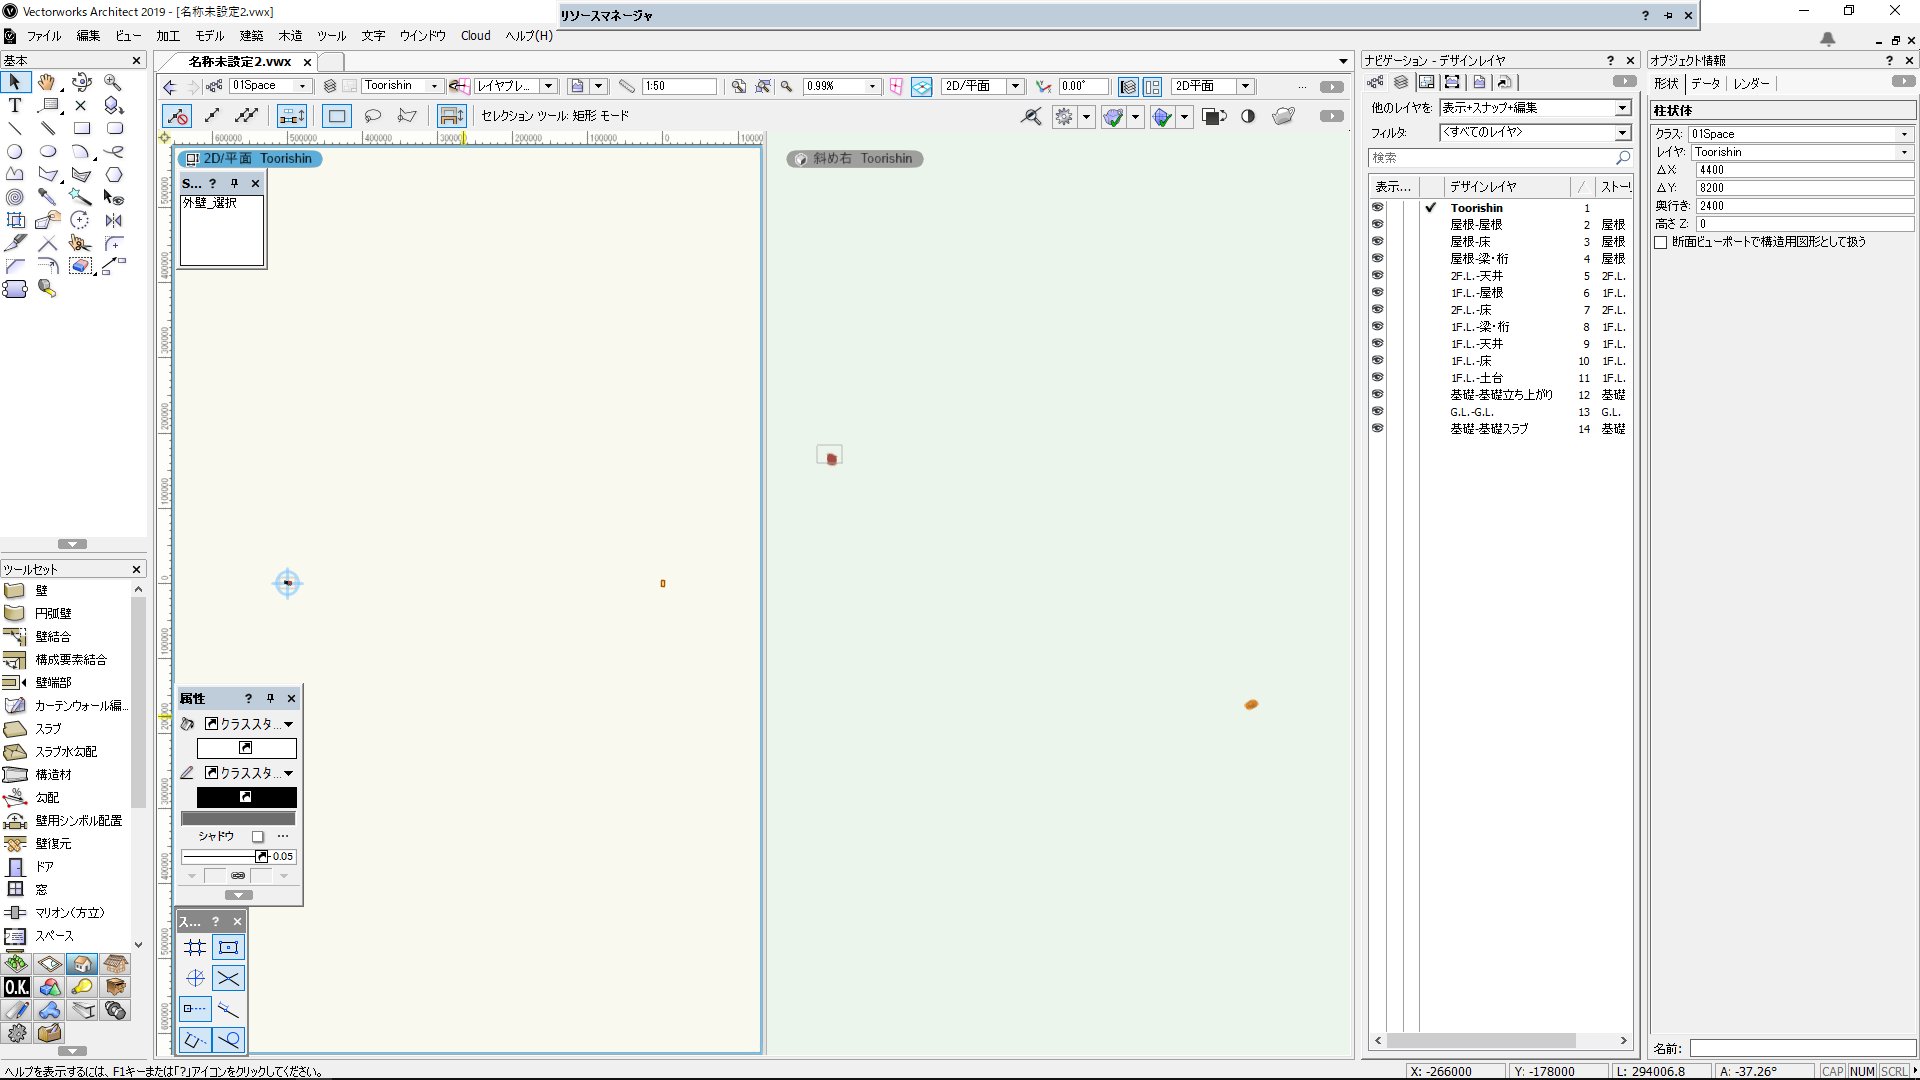Screen dimensions: 1920x1080
Task: Select the Rectangle tool
Action: click(81, 128)
